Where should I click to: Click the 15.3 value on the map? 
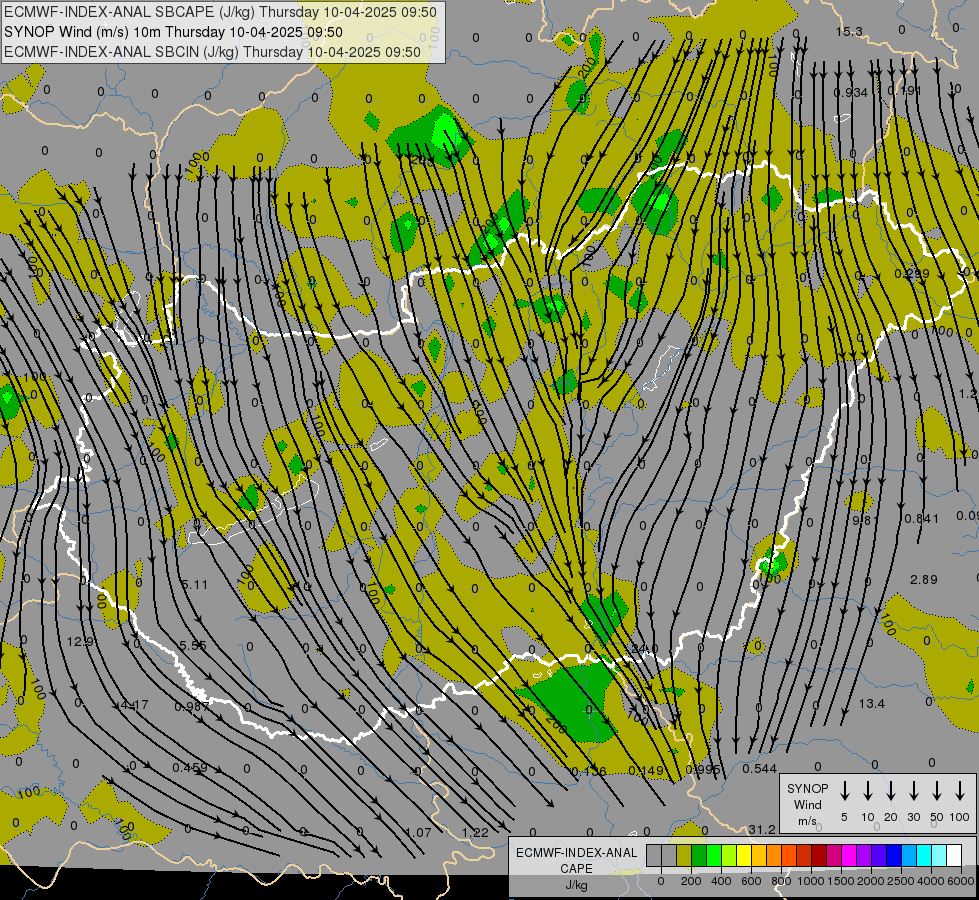(x=849, y=32)
